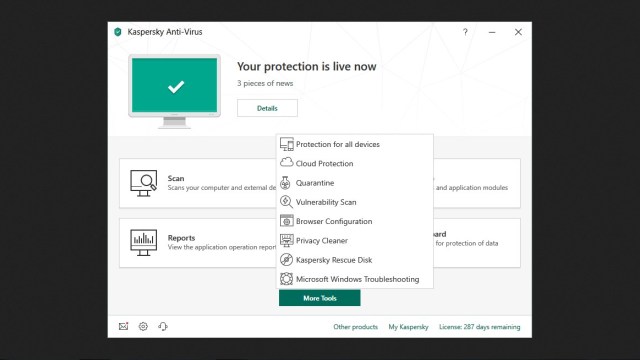Viewport: 640px width, 360px height.
Task: Click the Kaspersky shield logo icon
Action: click(118, 32)
